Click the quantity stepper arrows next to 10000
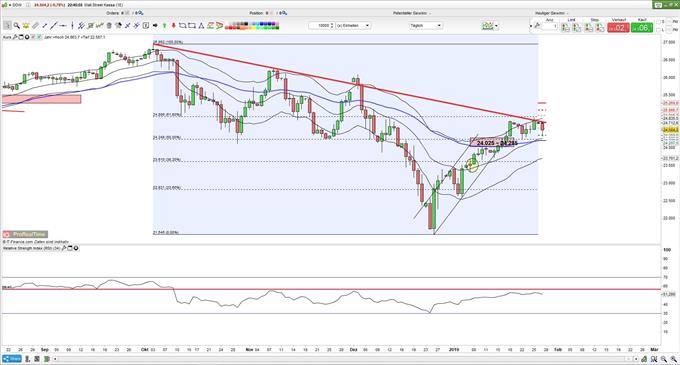This screenshot has height=365, width=680. point(332,26)
